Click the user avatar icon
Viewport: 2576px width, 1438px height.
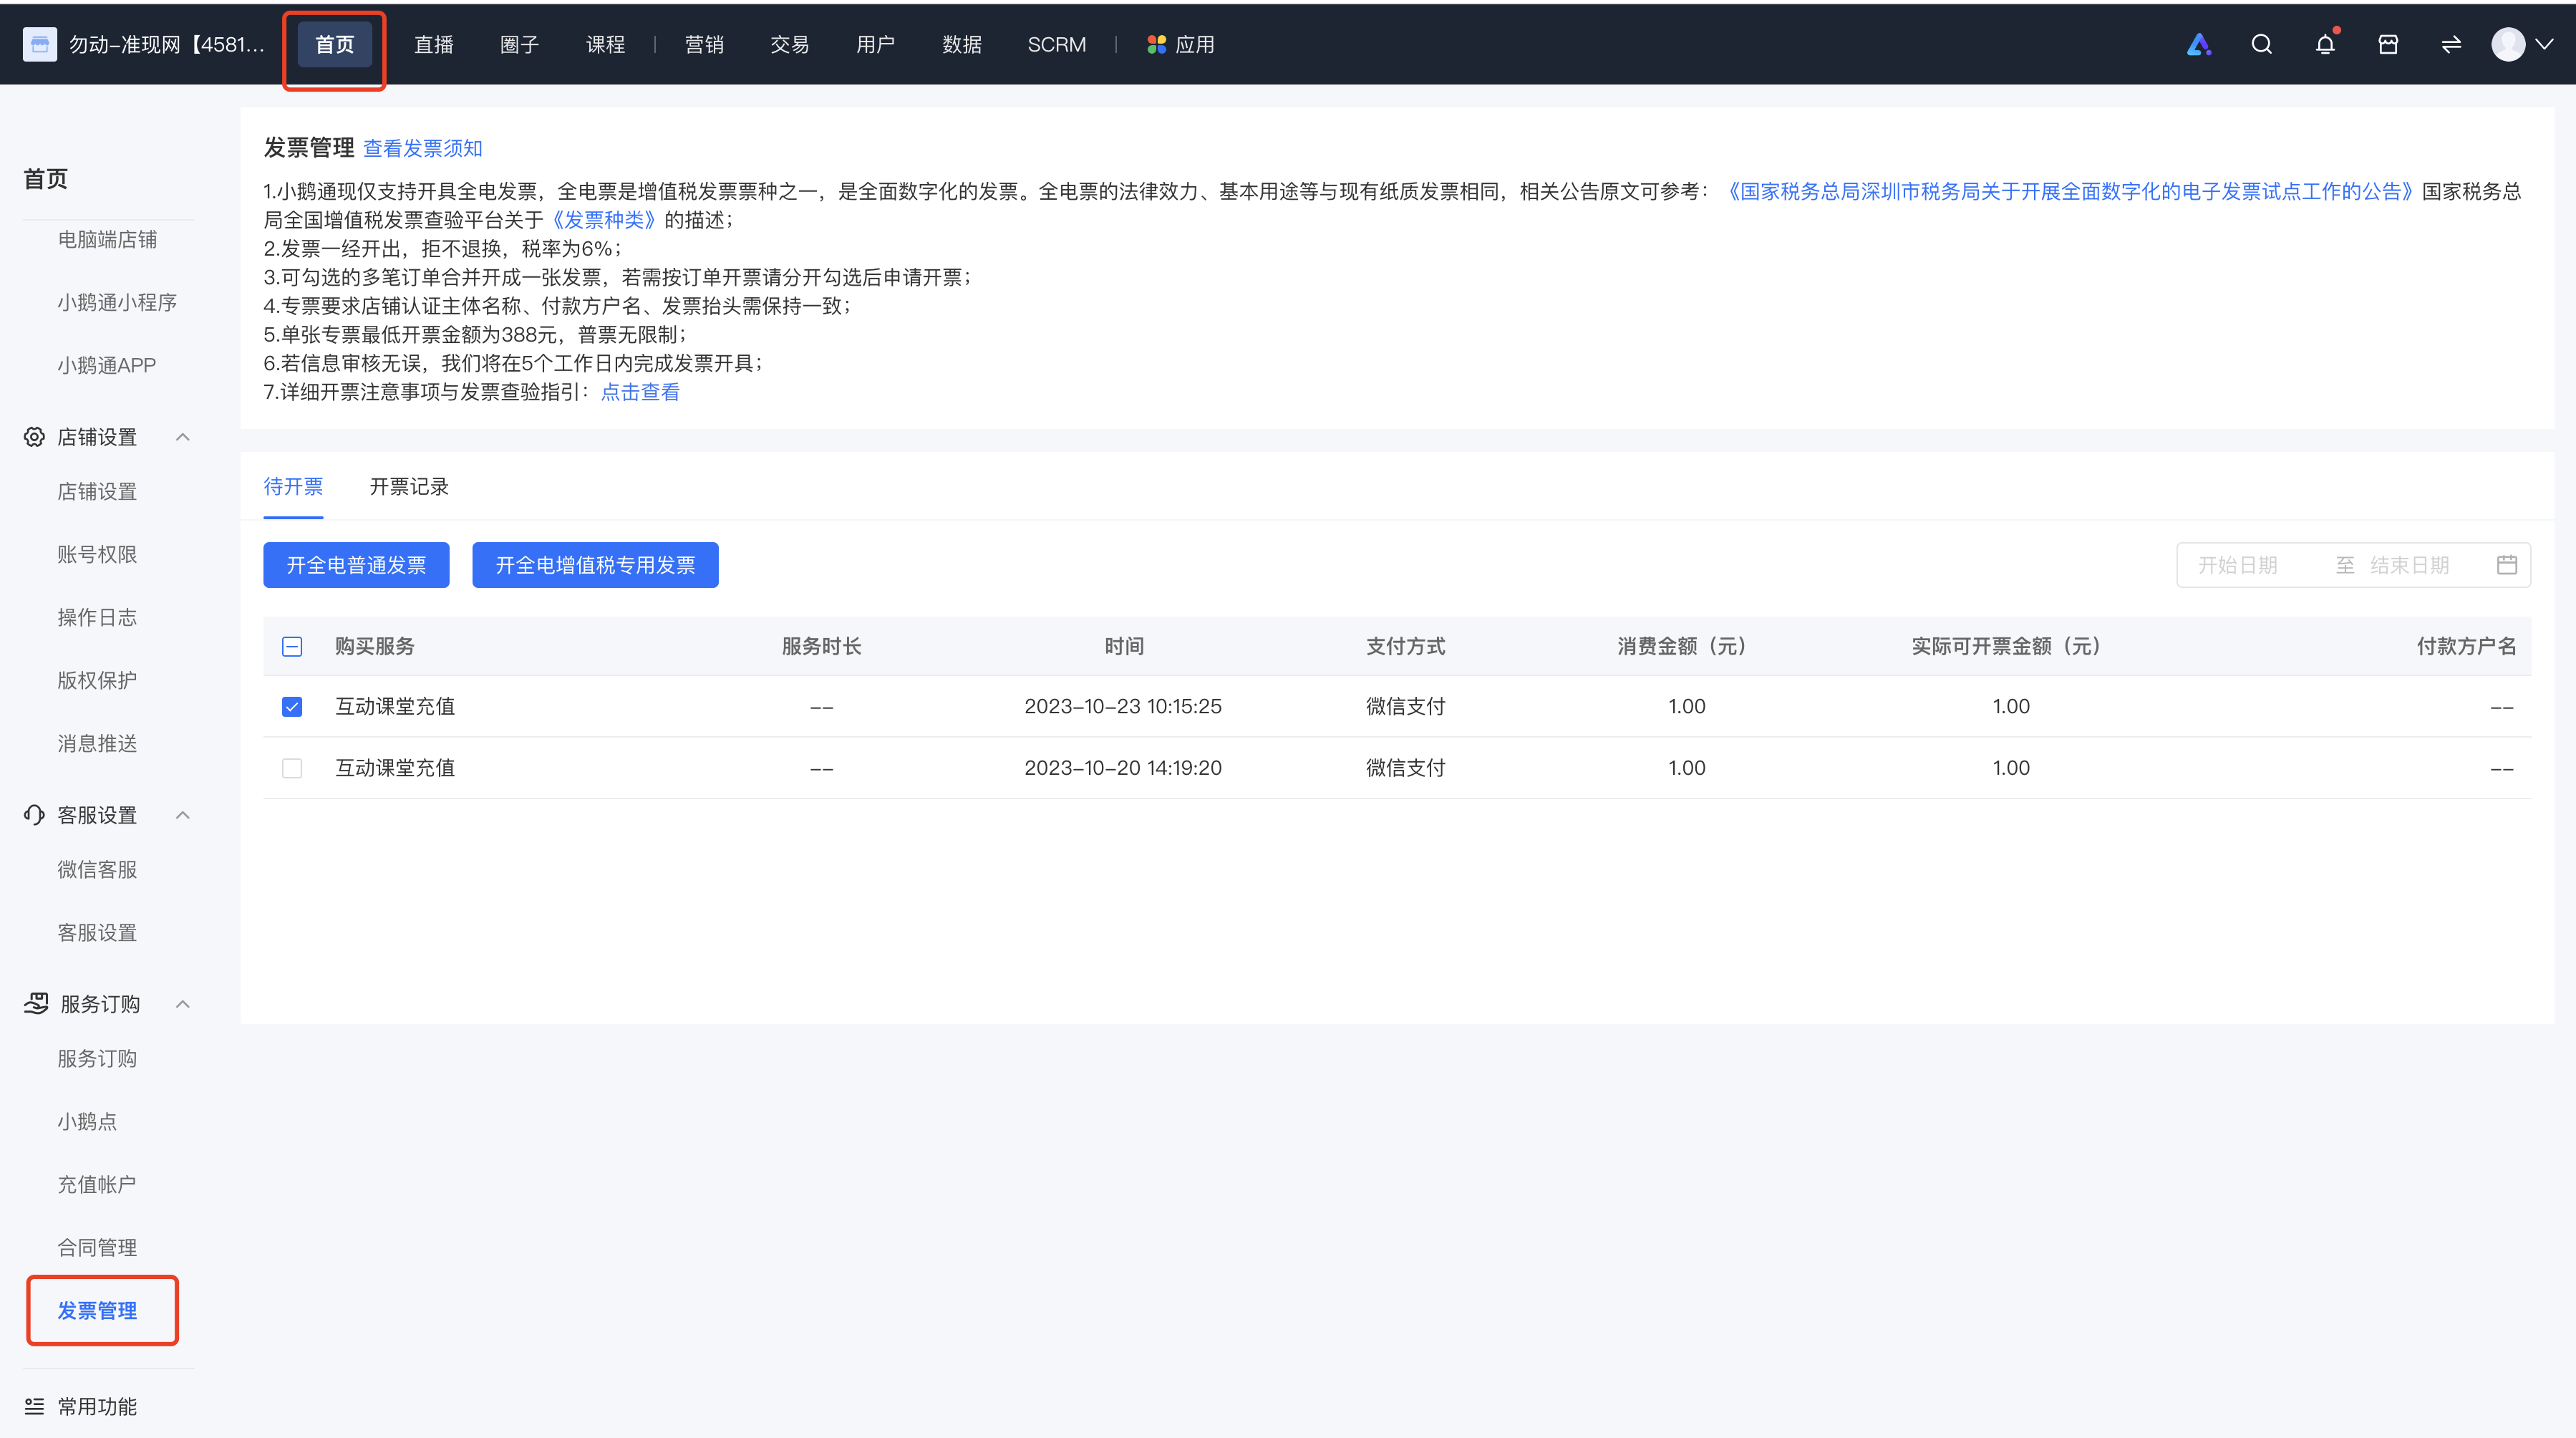pos(2508,44)
